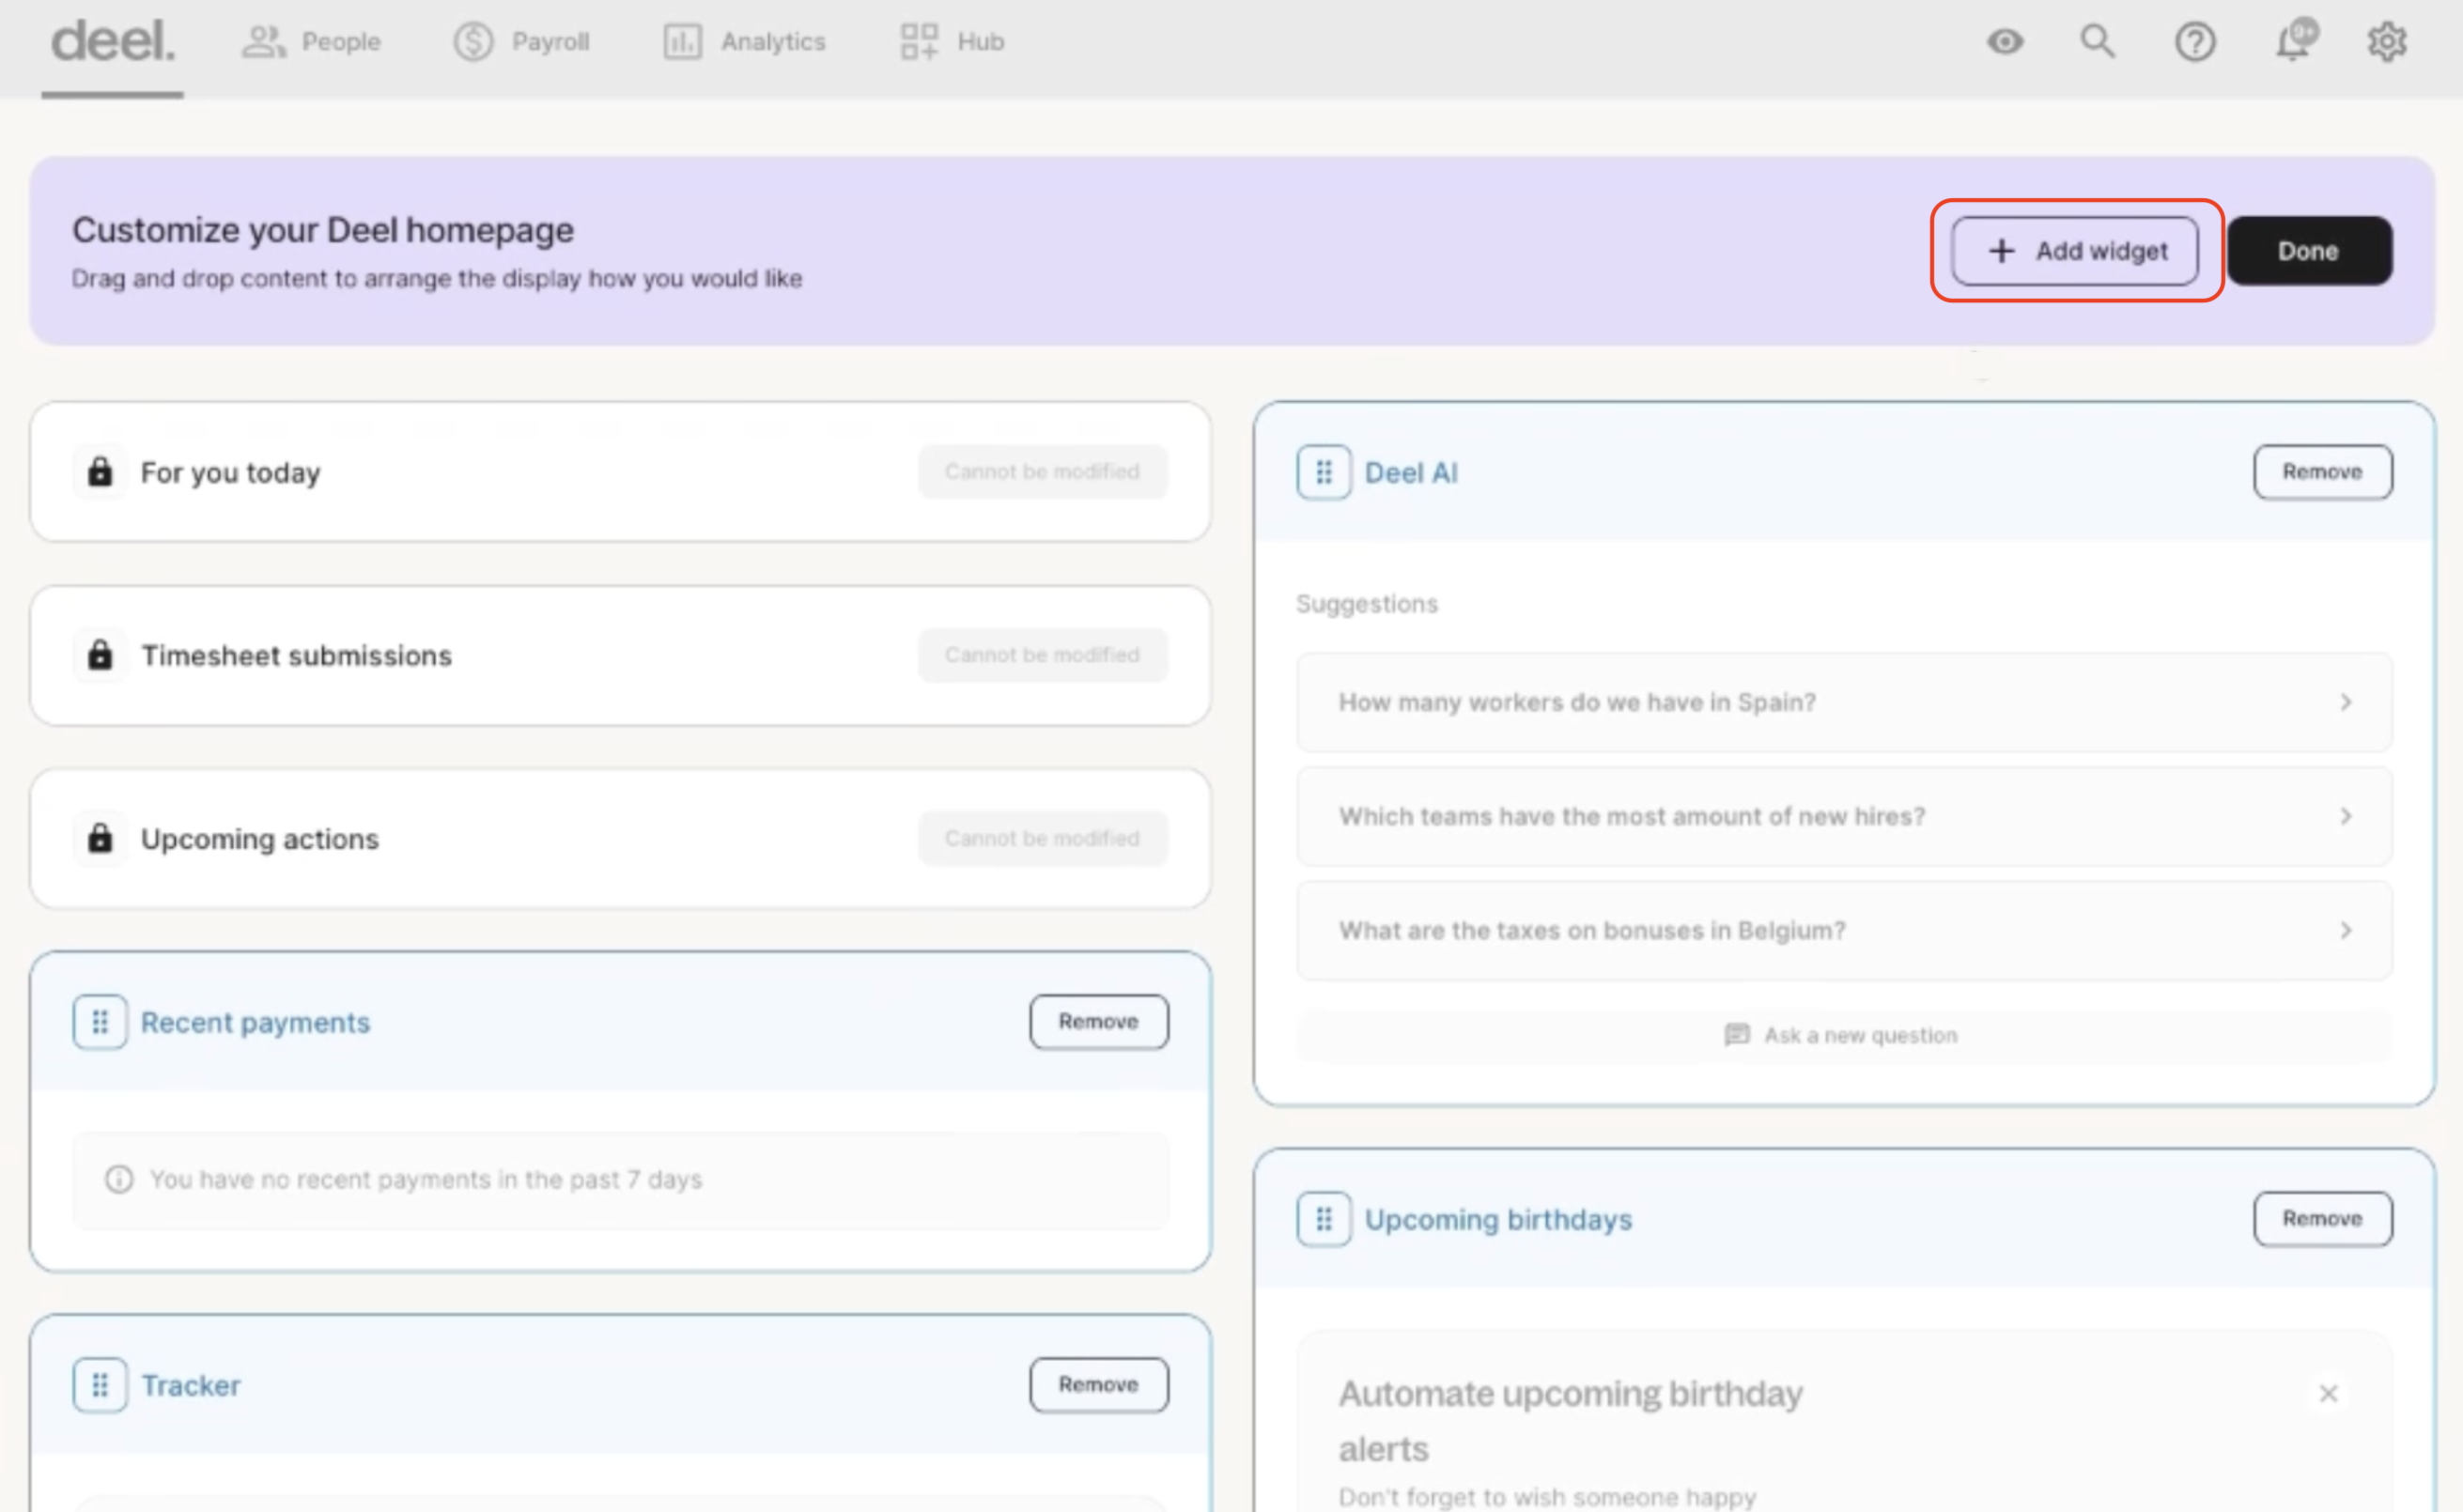Open the Analytics menu

[744, 42]
